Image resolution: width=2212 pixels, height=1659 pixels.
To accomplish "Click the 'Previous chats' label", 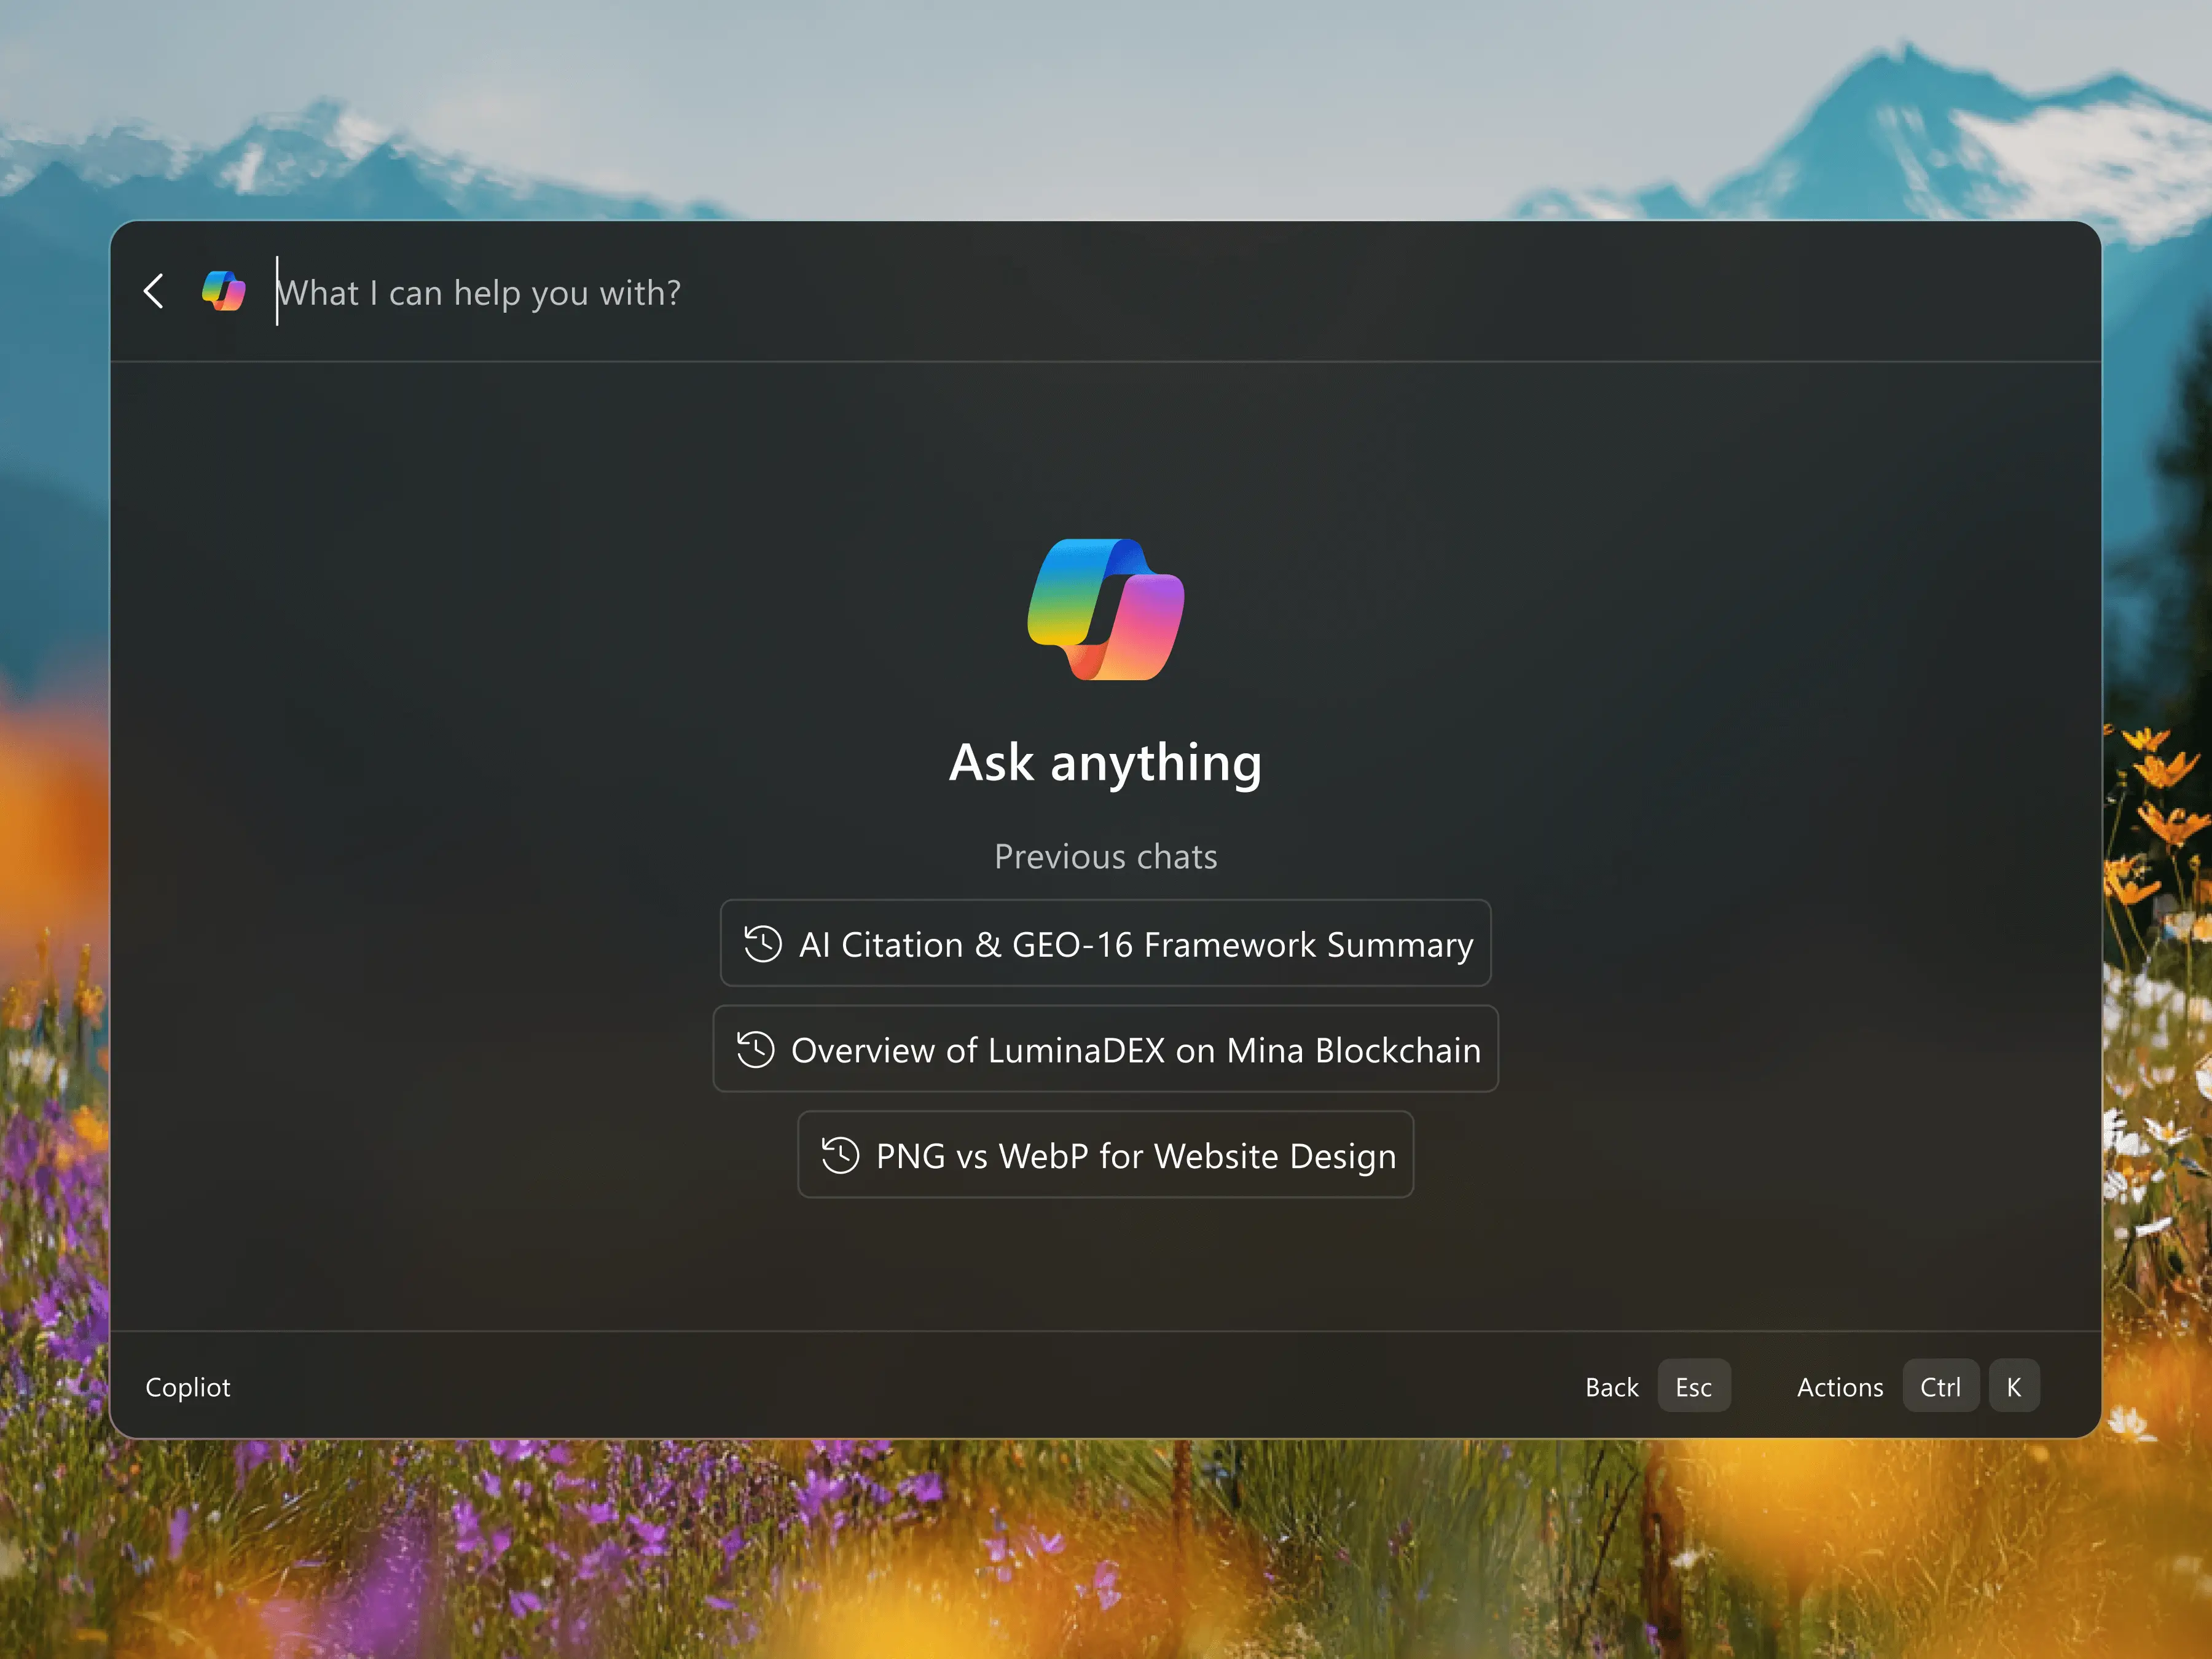I will click(1105, 857).
